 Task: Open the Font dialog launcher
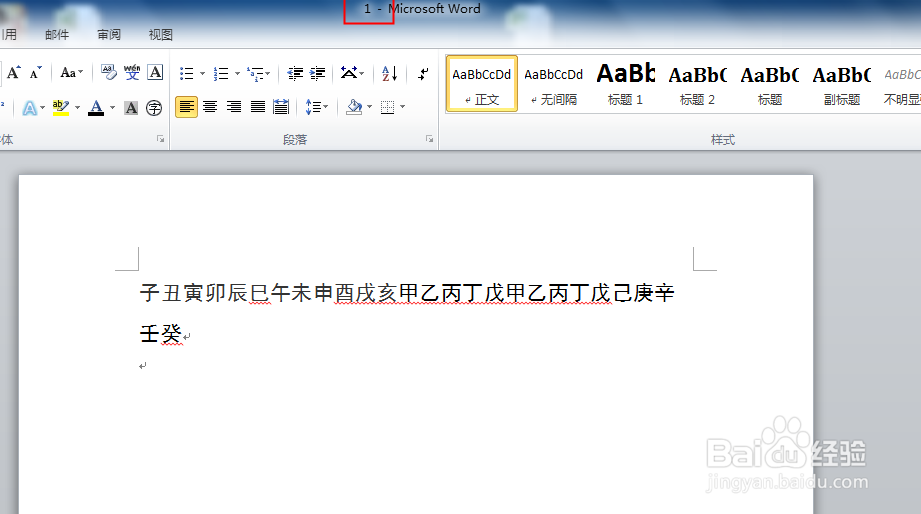[160, 139]
